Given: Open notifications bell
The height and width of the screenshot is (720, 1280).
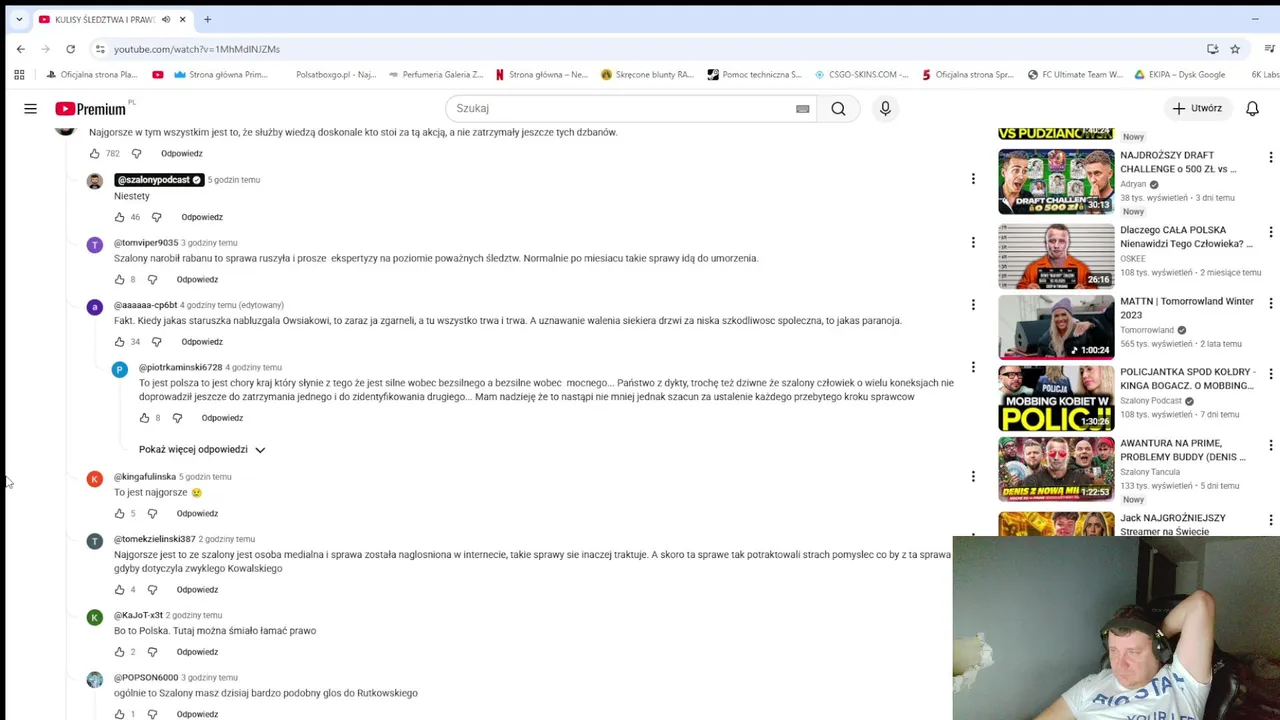Looking at the screenshot, I should pos(1252,108).
